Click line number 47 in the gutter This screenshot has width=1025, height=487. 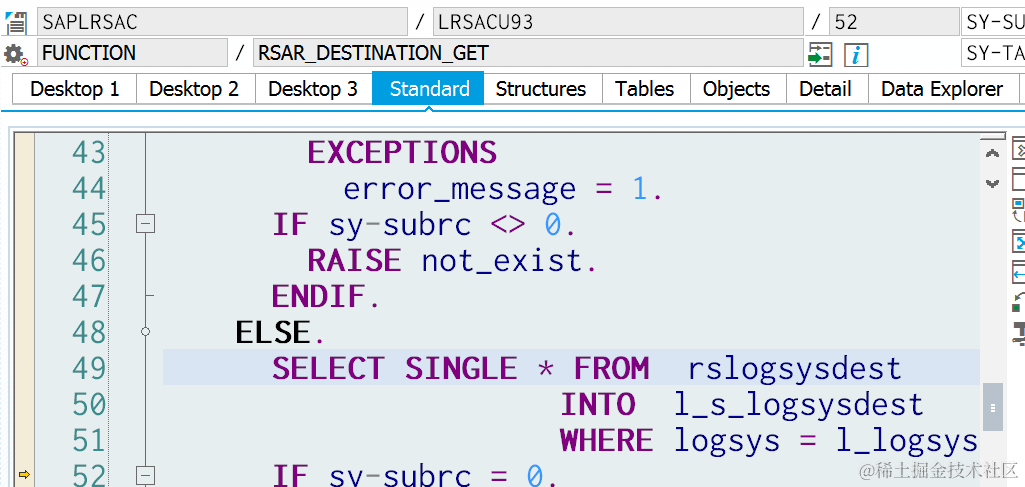click(88, 296)
